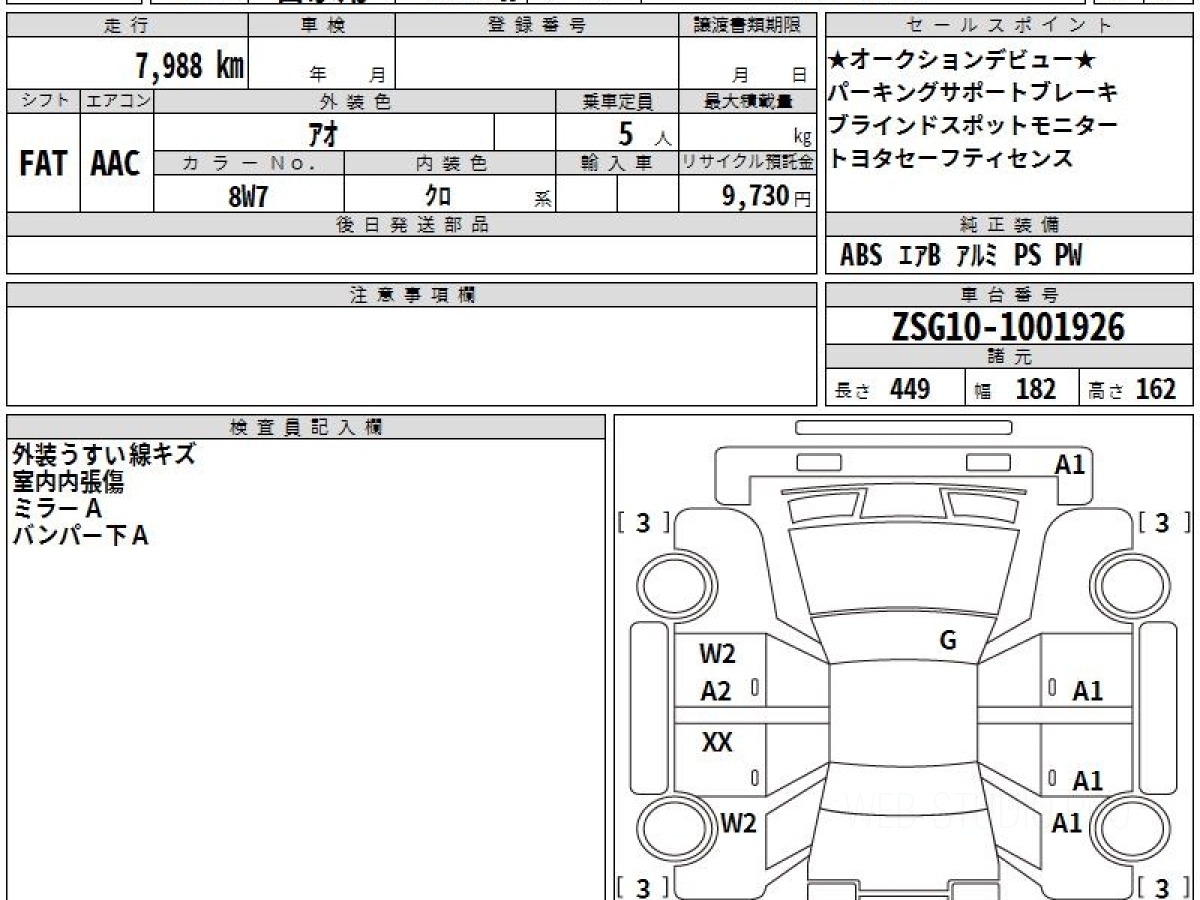
Task: Select the note ミラーA
Action: pos(57,509)
